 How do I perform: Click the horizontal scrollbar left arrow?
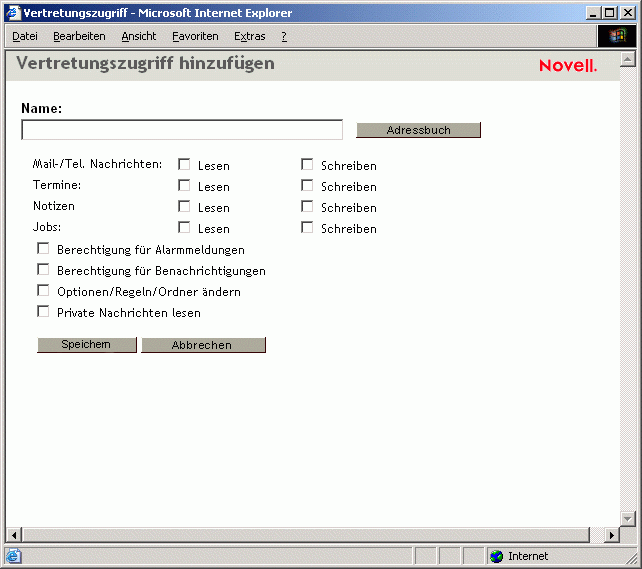[14, 535]
